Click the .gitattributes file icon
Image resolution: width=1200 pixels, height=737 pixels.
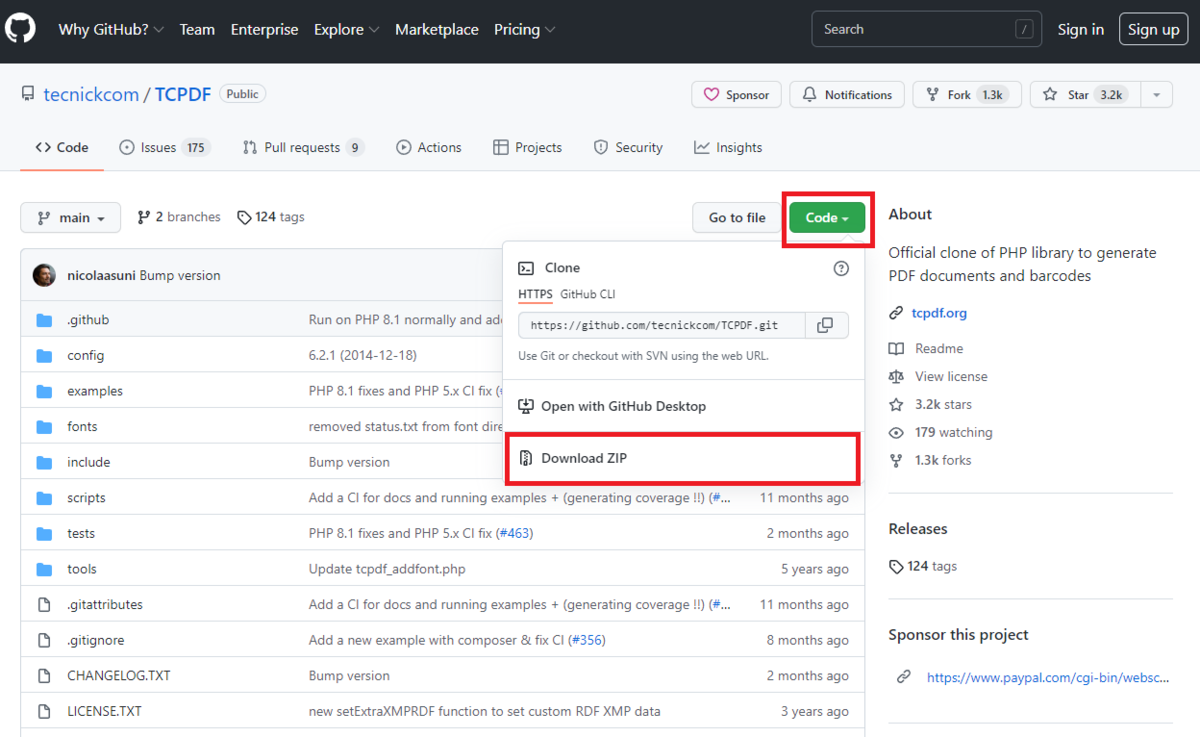pos(44,605)
